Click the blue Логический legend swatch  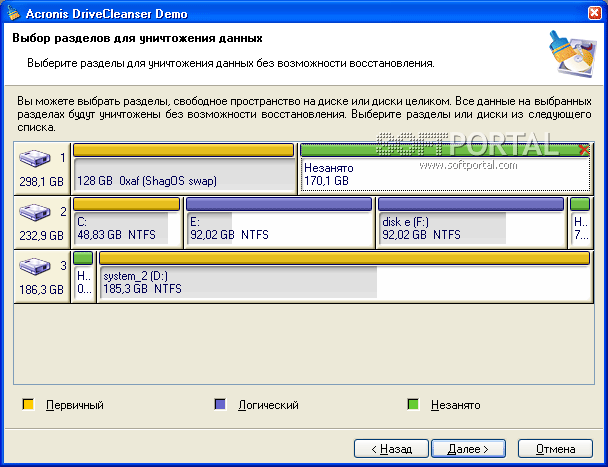[220, 405]
